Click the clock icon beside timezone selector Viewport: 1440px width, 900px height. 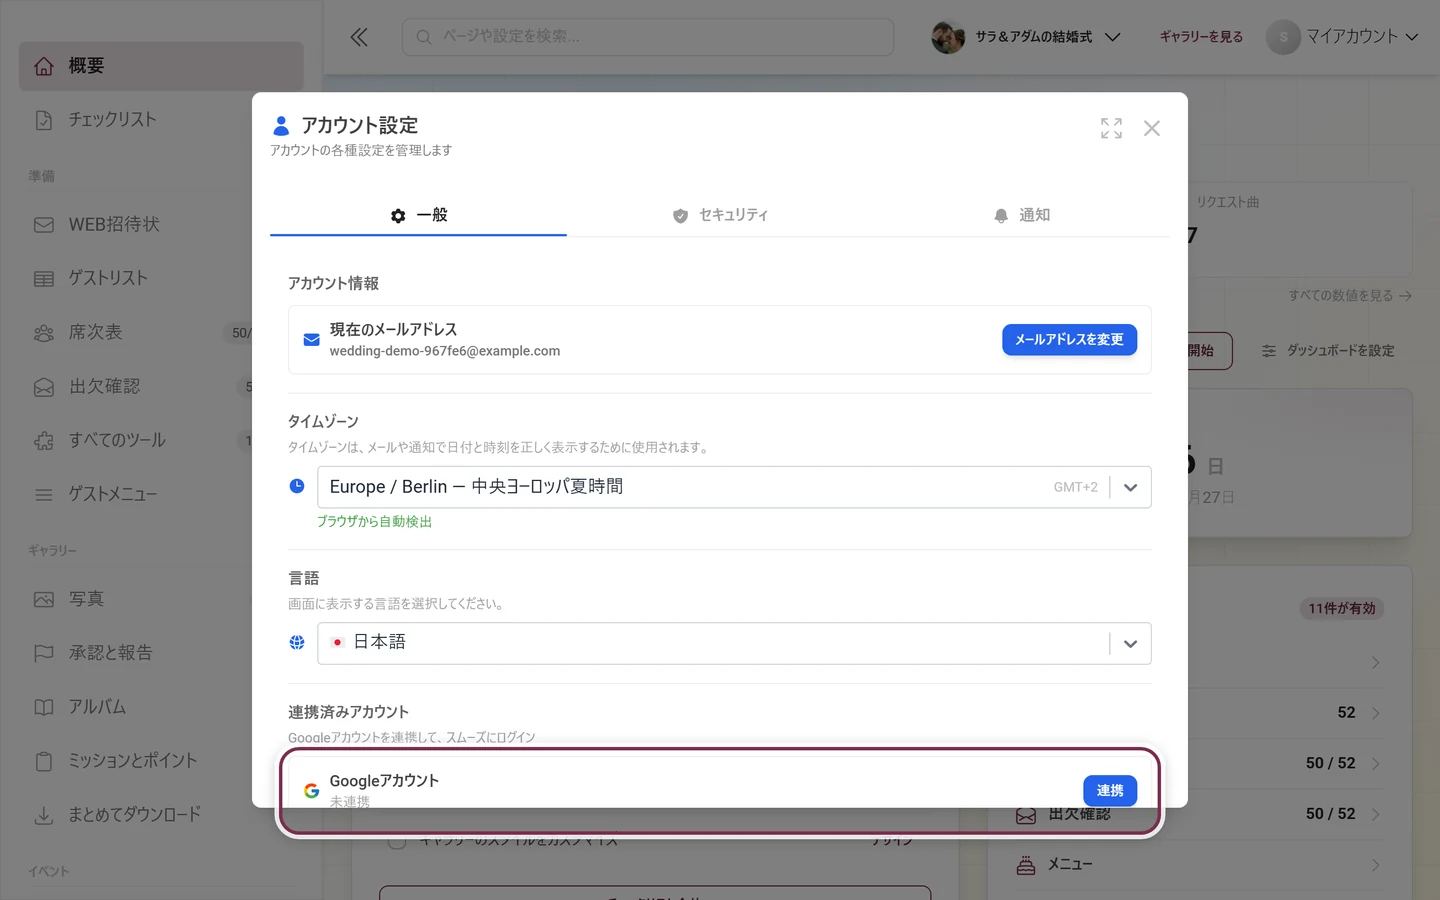(297, 486)
